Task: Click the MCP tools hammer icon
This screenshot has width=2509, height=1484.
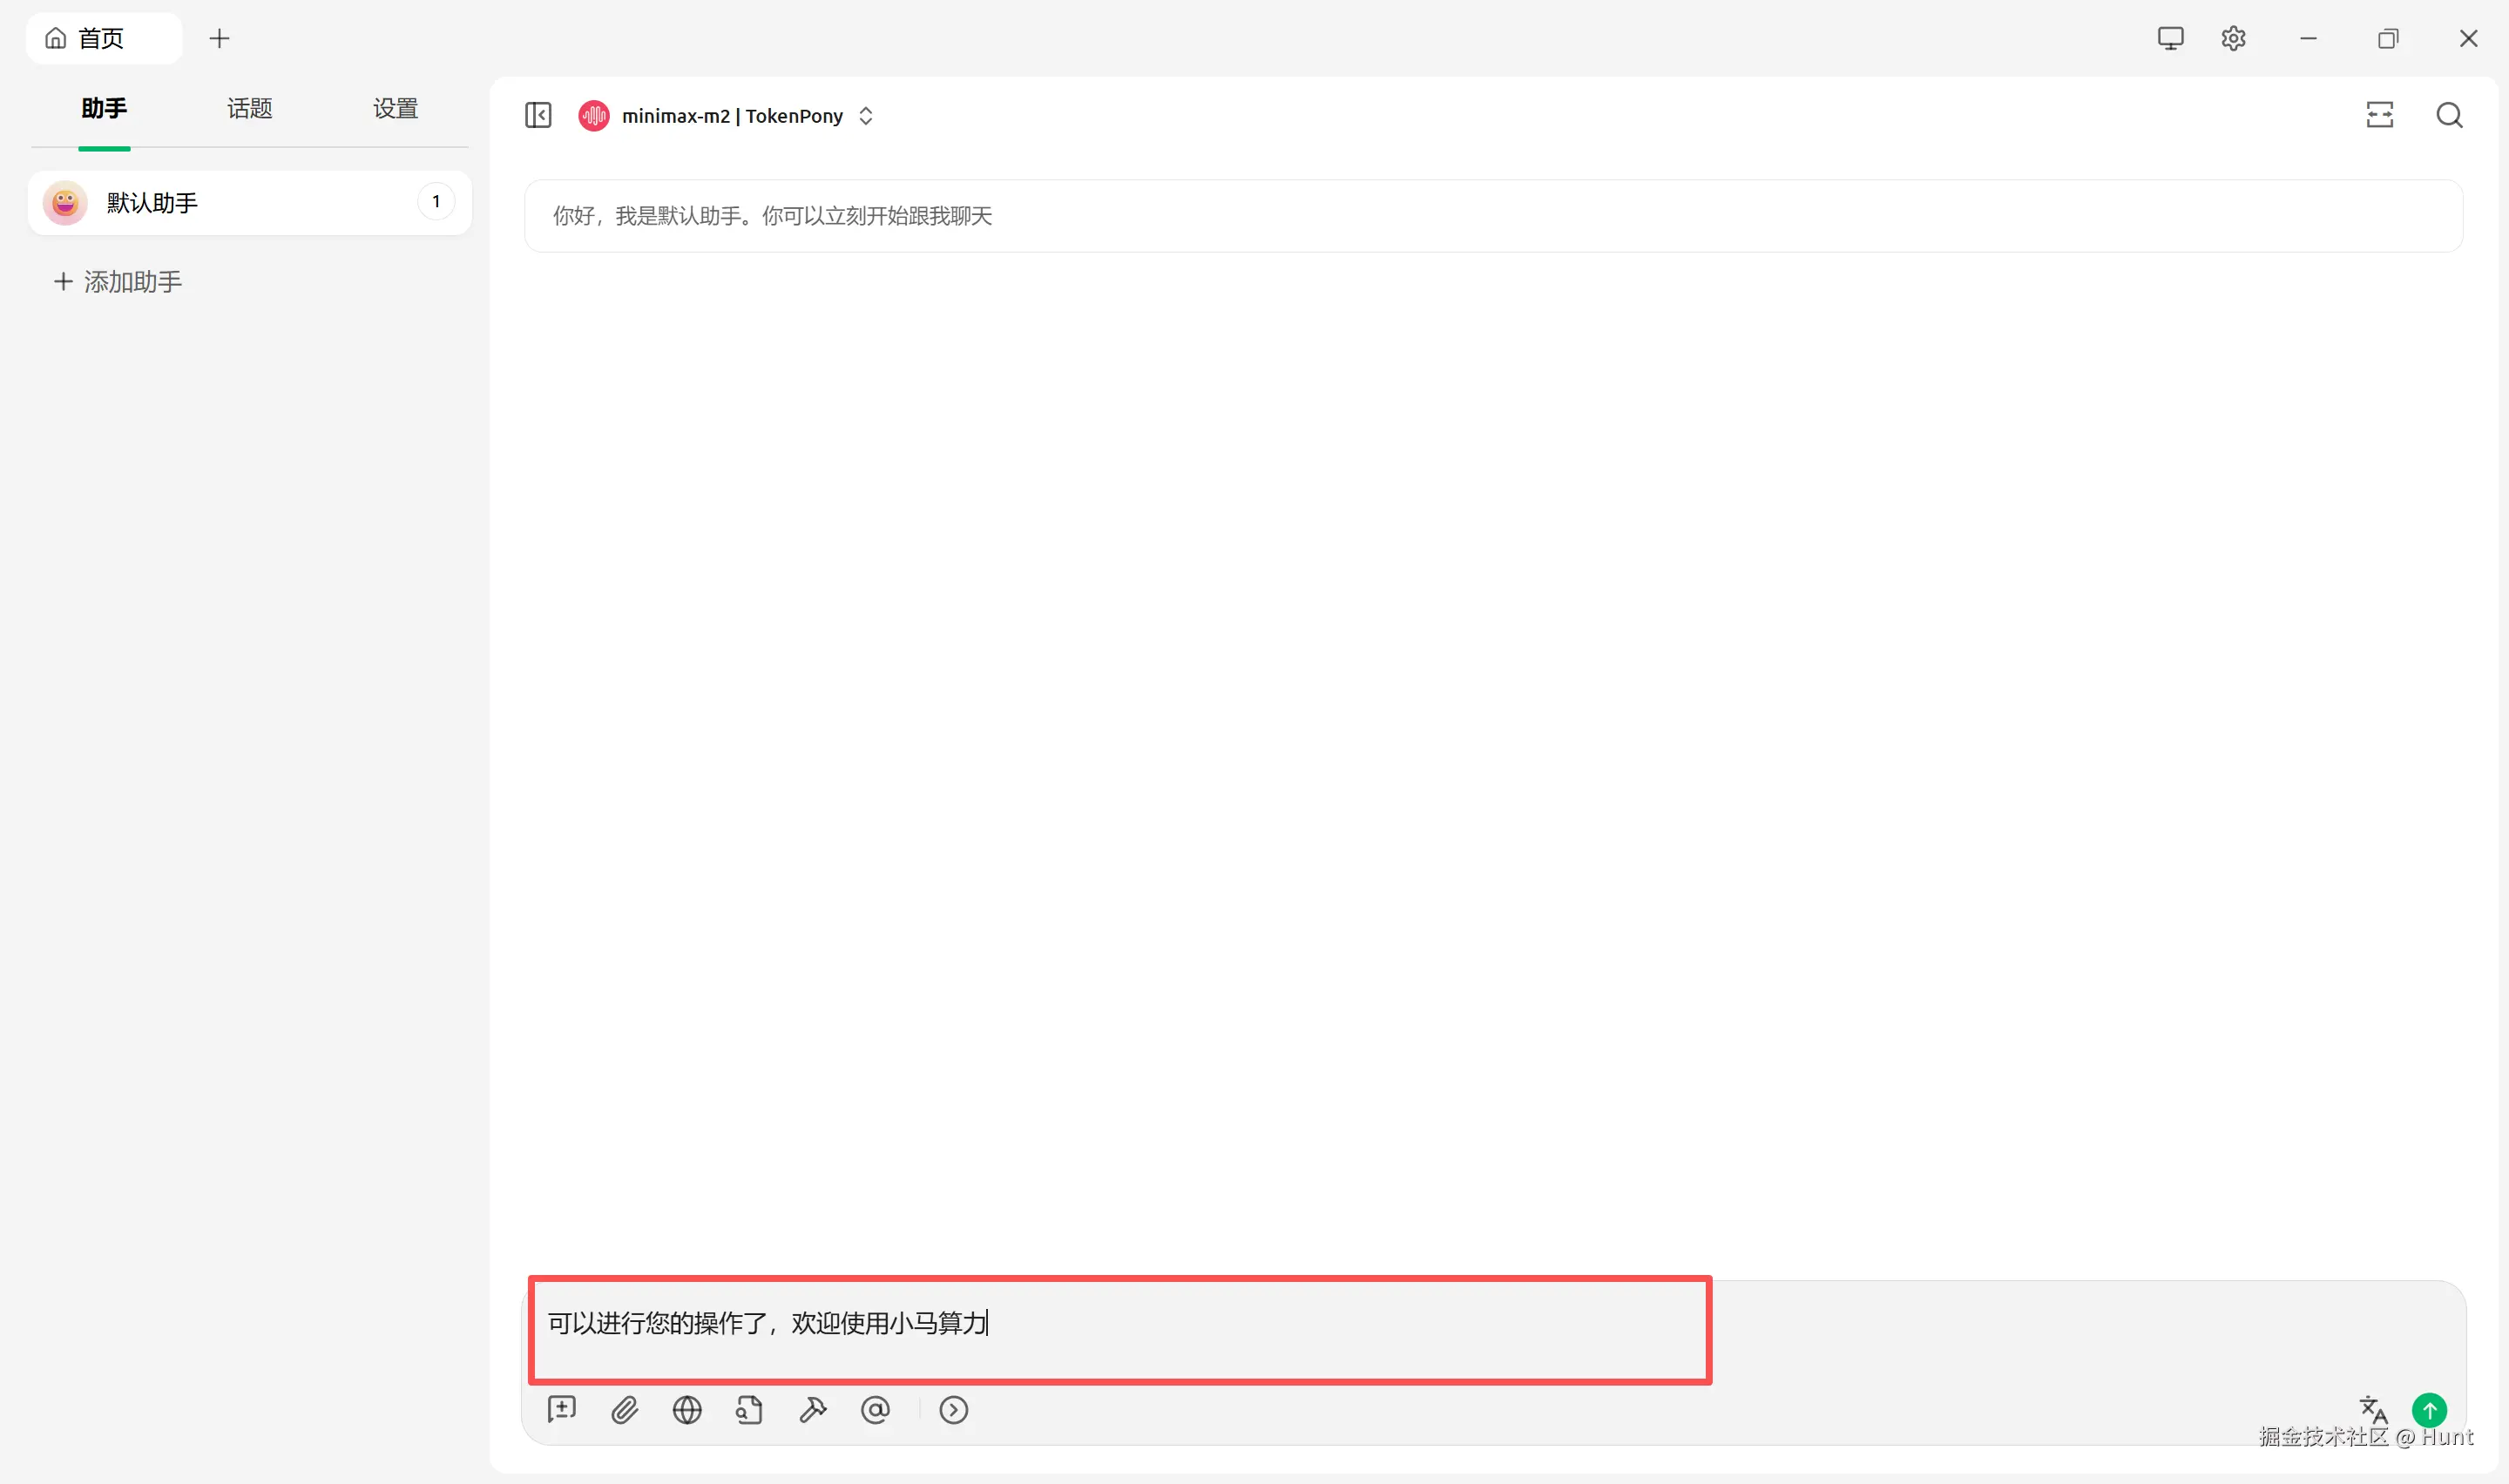Action: [x=812, y=1410]
